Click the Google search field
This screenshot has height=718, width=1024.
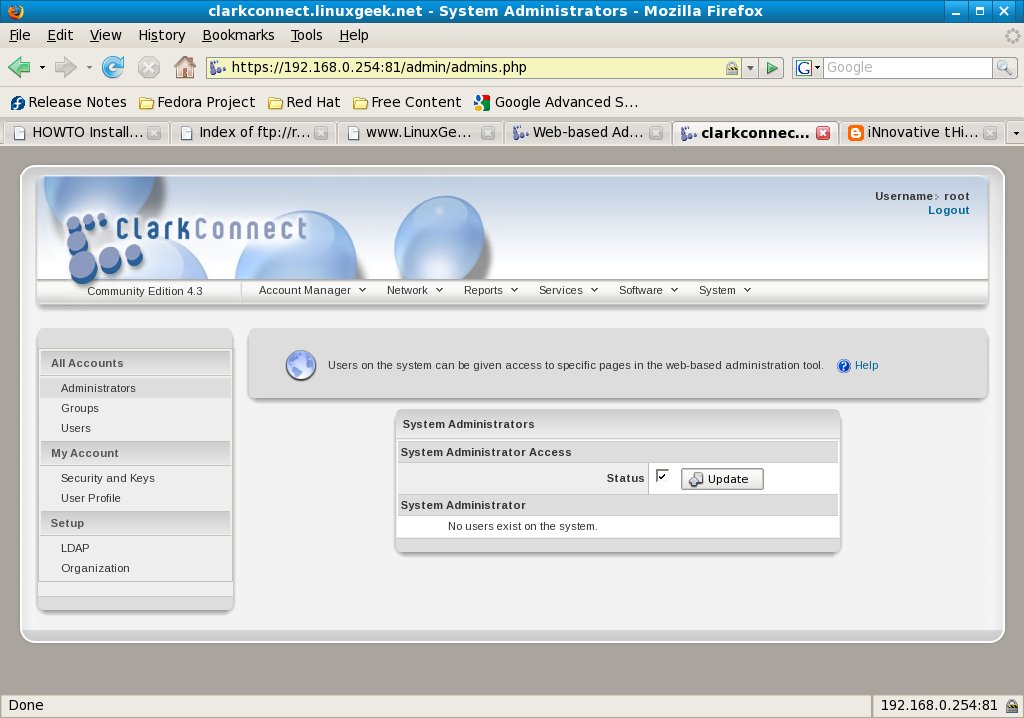(x=907, y=67)
